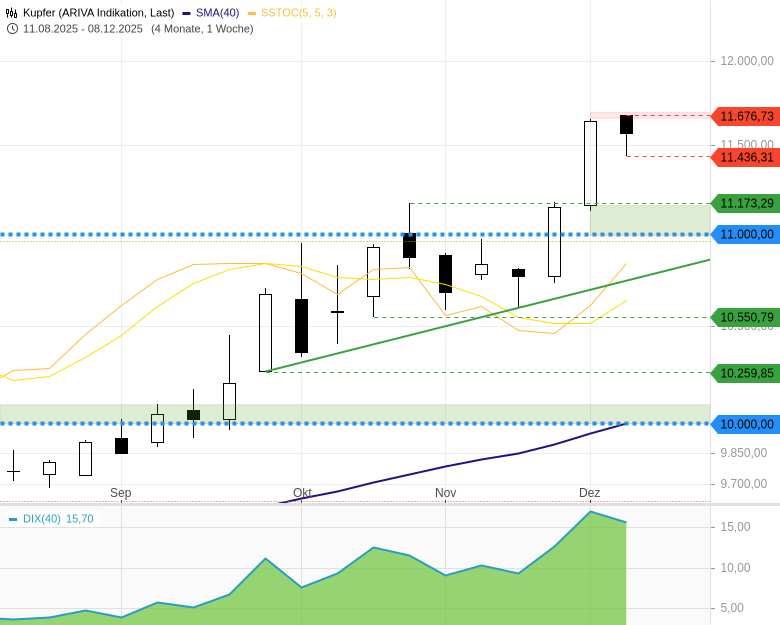Click the green 10.259,85 level tag
Image resolution: width=780 pixels, height=625 pixels.
click(746, 373)
